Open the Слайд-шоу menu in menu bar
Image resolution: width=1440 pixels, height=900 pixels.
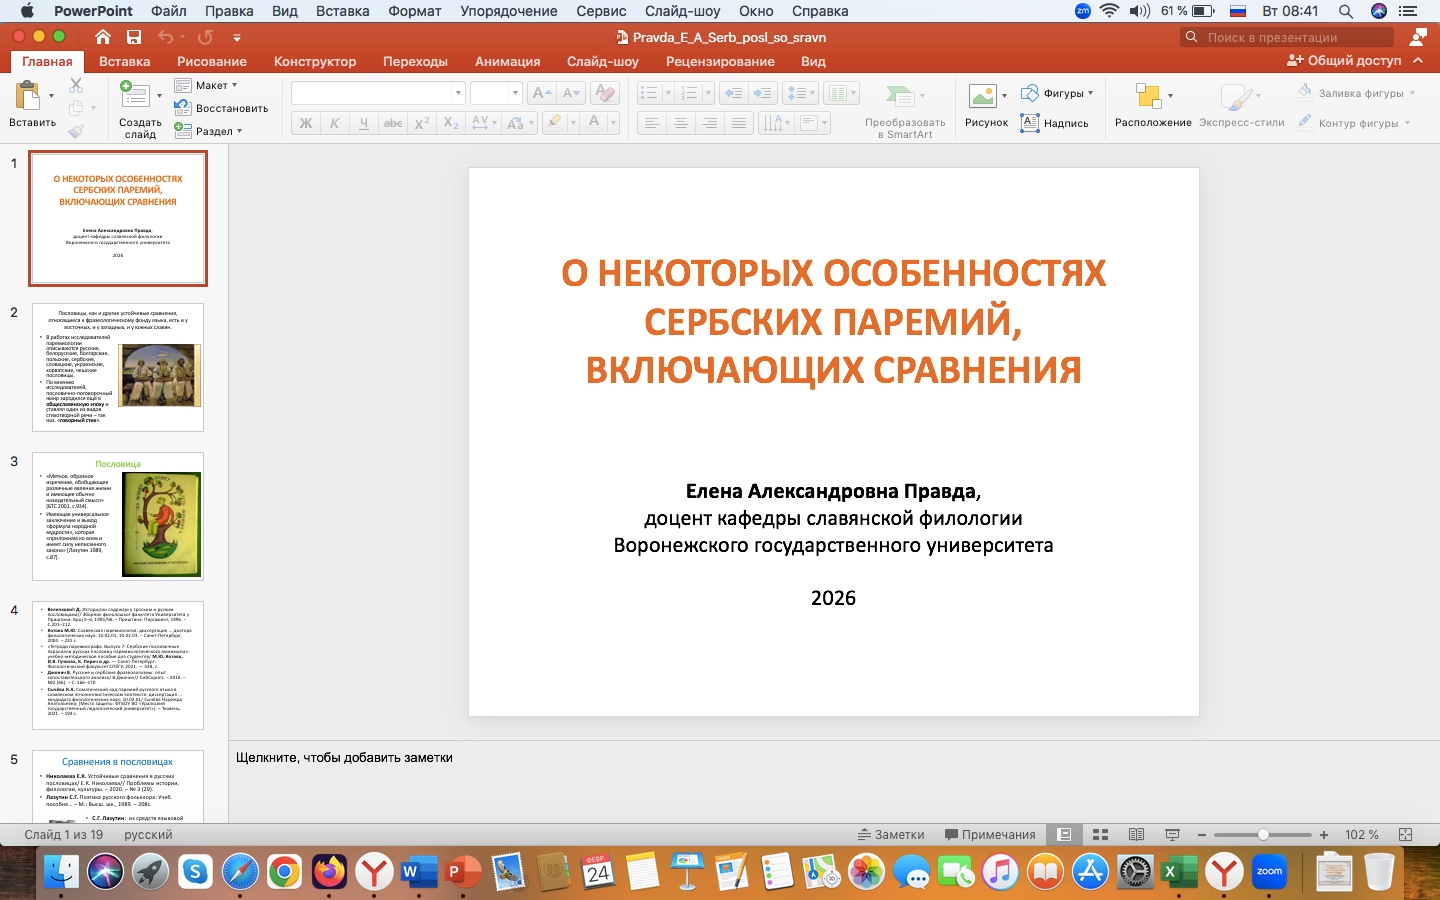coord(682,11)
